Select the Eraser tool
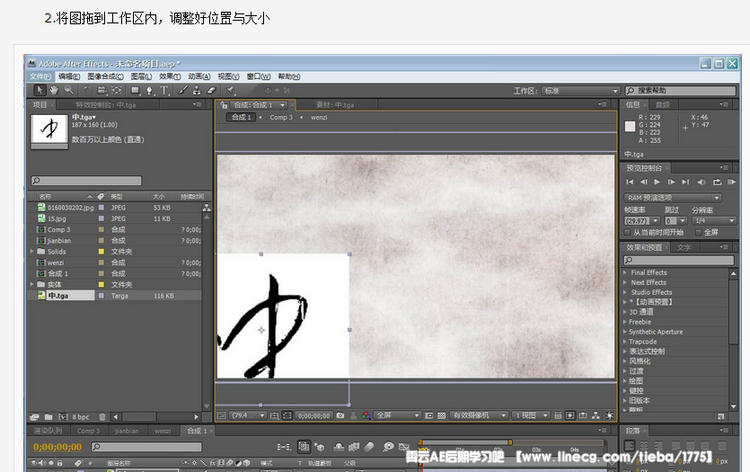Viewport: 750px width, 472px height. click(x=211, y=90)
